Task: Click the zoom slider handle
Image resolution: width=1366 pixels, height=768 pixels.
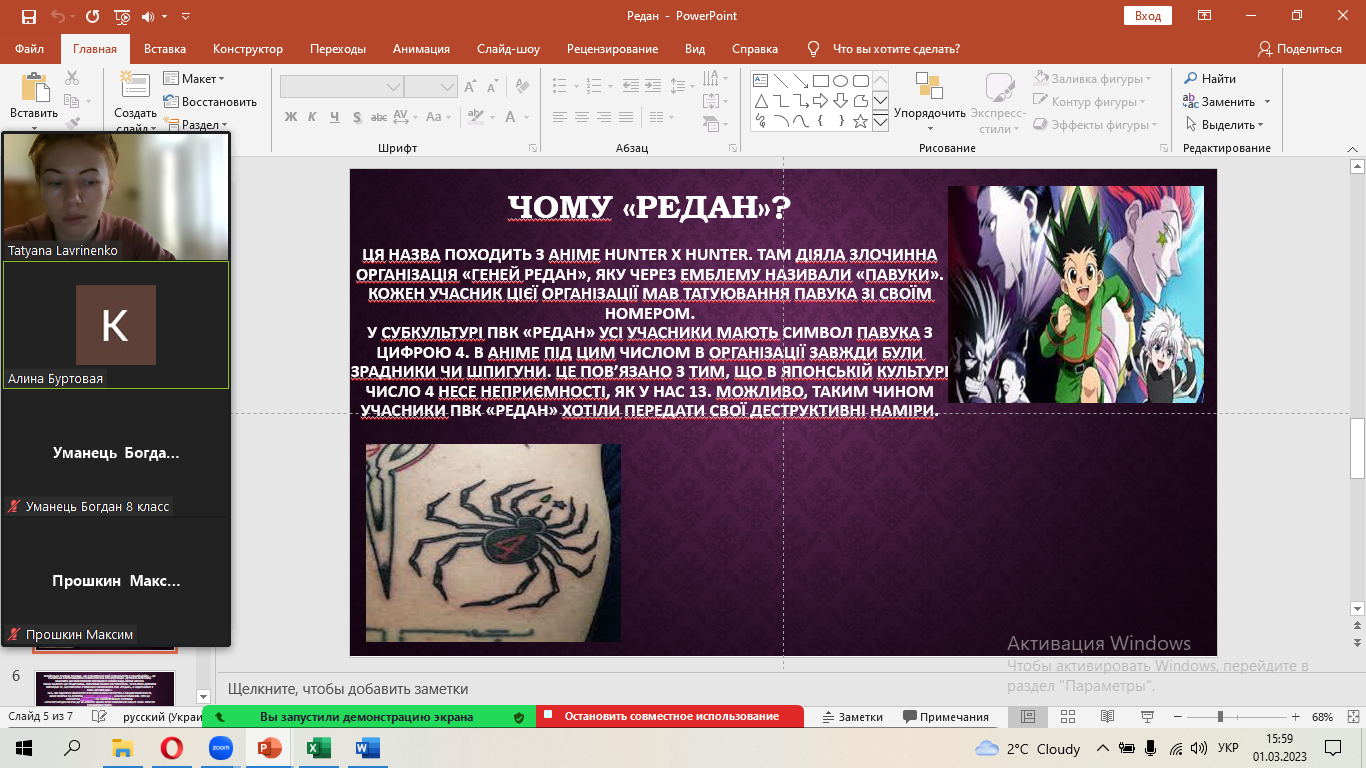Action: tap(1220, 717)
